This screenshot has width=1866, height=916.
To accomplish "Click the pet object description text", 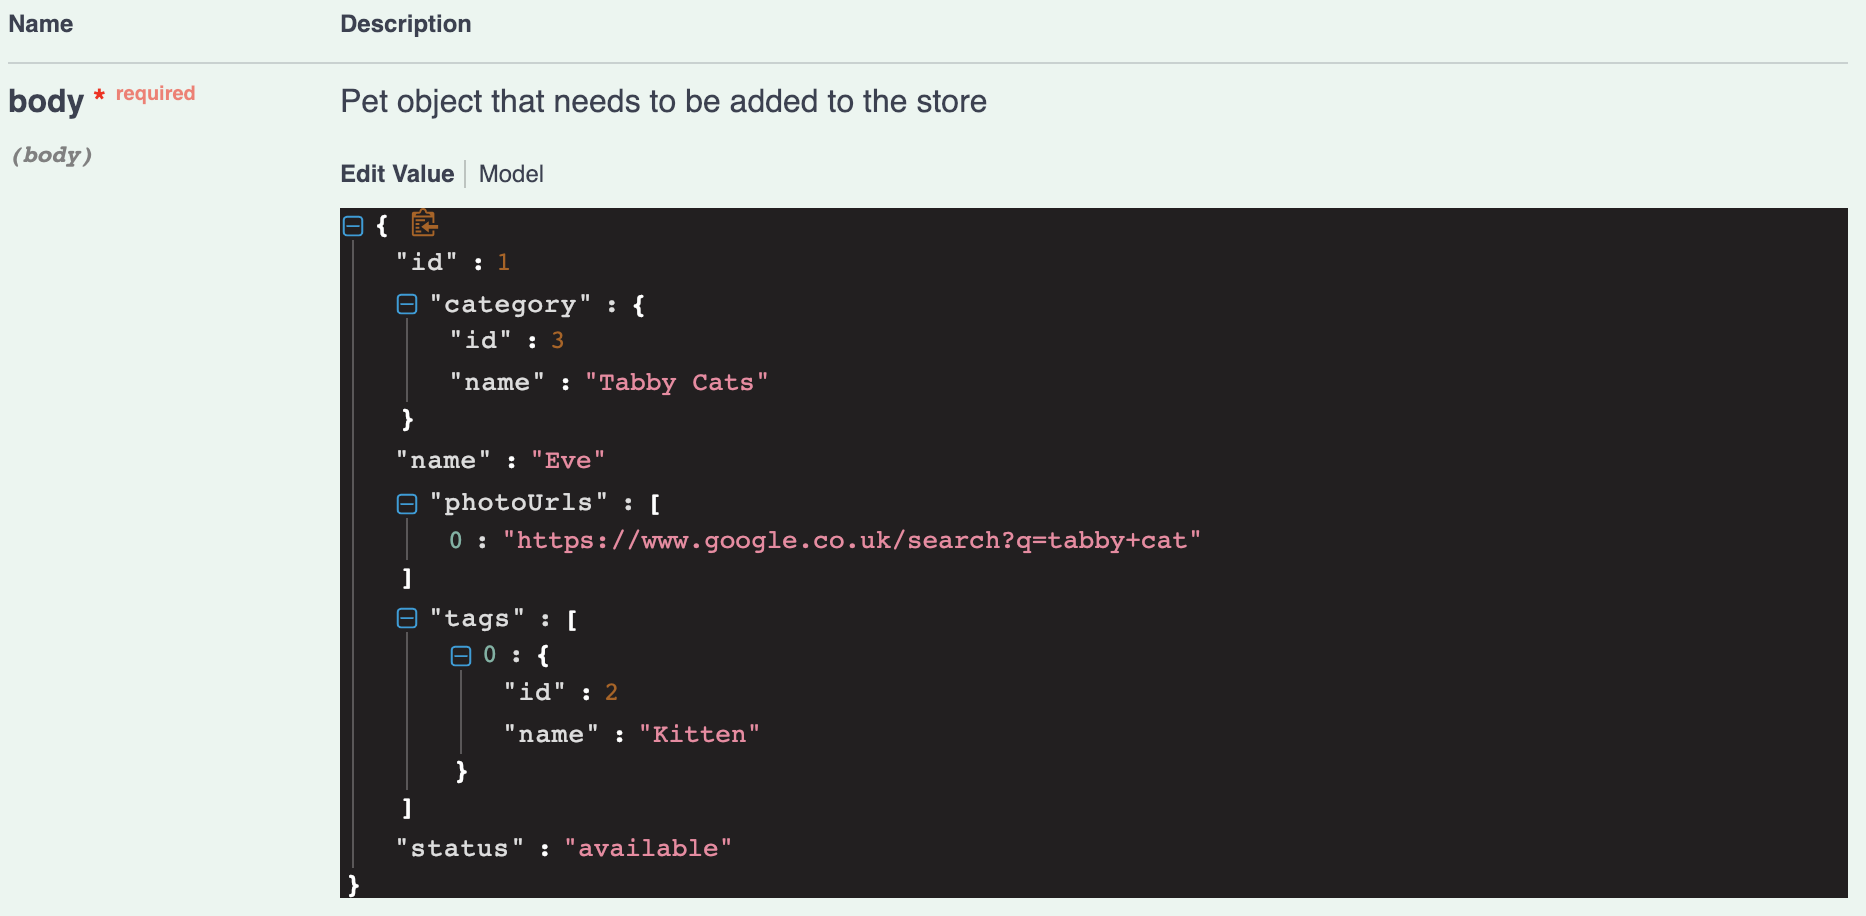I will pos(663,101).
